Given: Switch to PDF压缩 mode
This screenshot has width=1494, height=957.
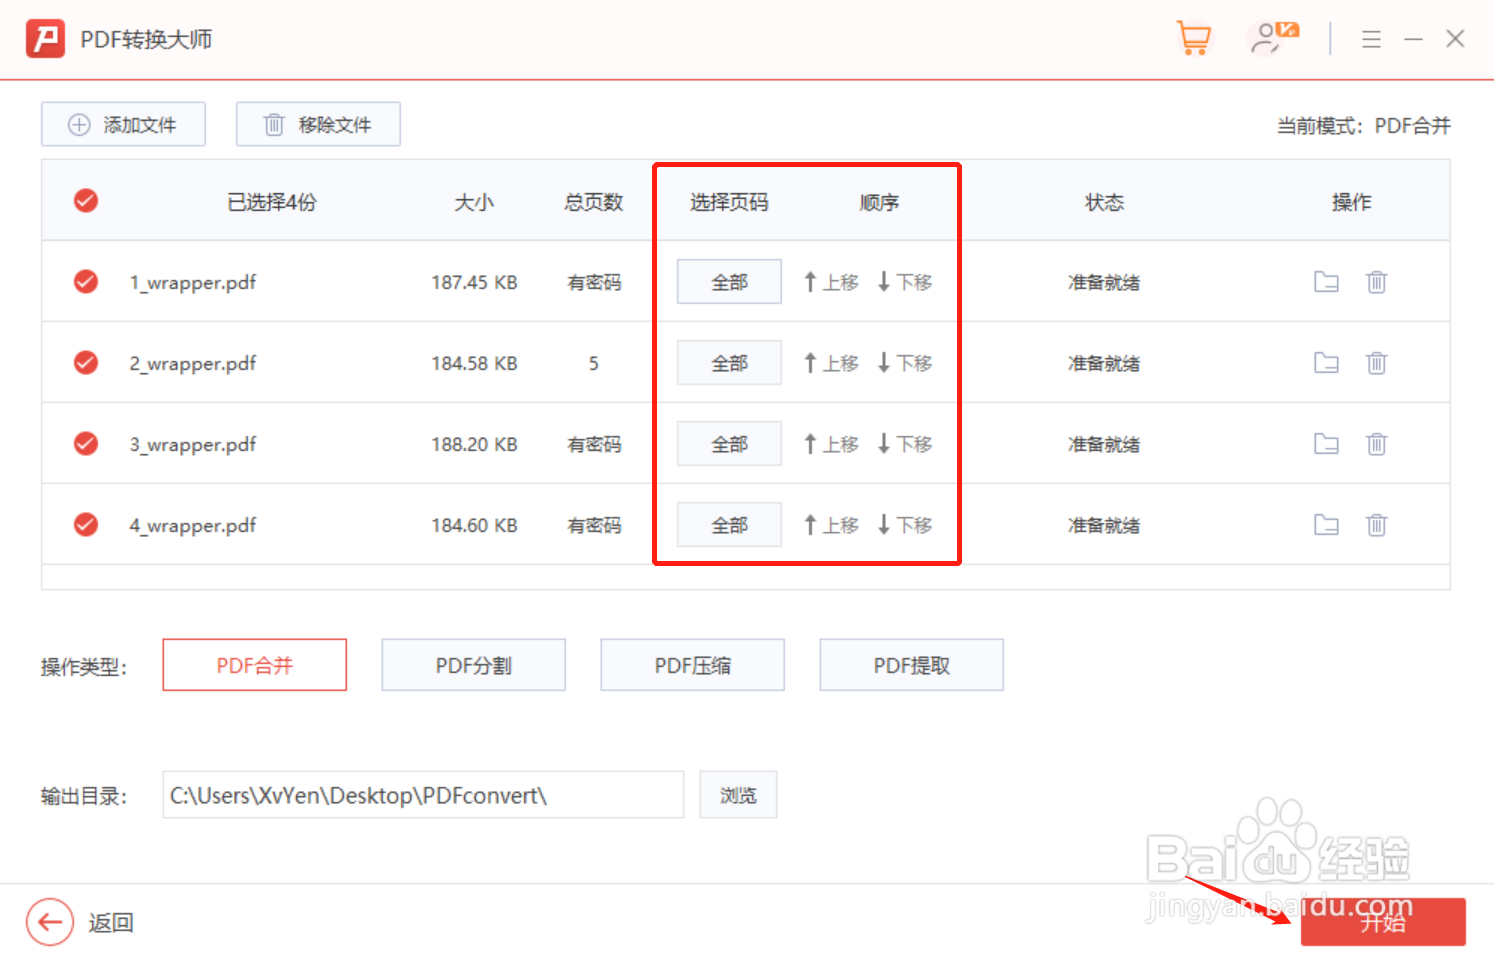Looking at the screenshot, I should click(x=692, y=664).
